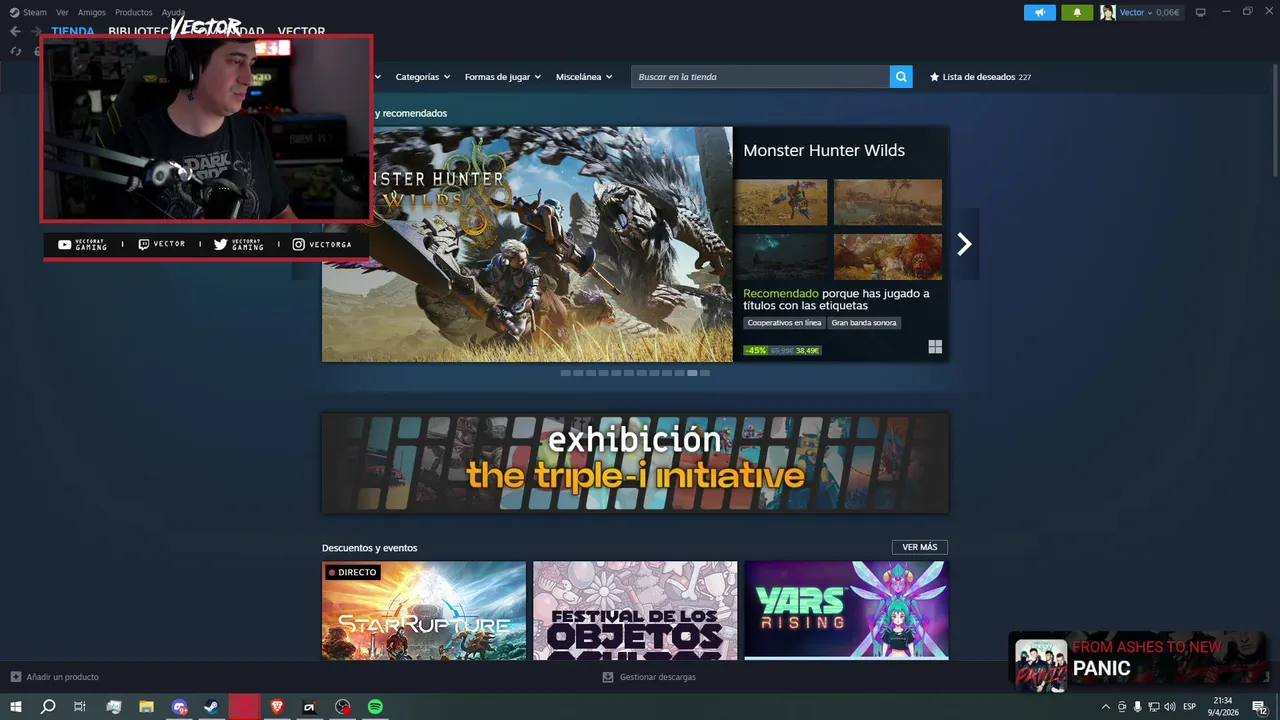The width and height of the screenshot is (1280, 720).
Task: Open Lista de deseados
Action: pos(980,77)
